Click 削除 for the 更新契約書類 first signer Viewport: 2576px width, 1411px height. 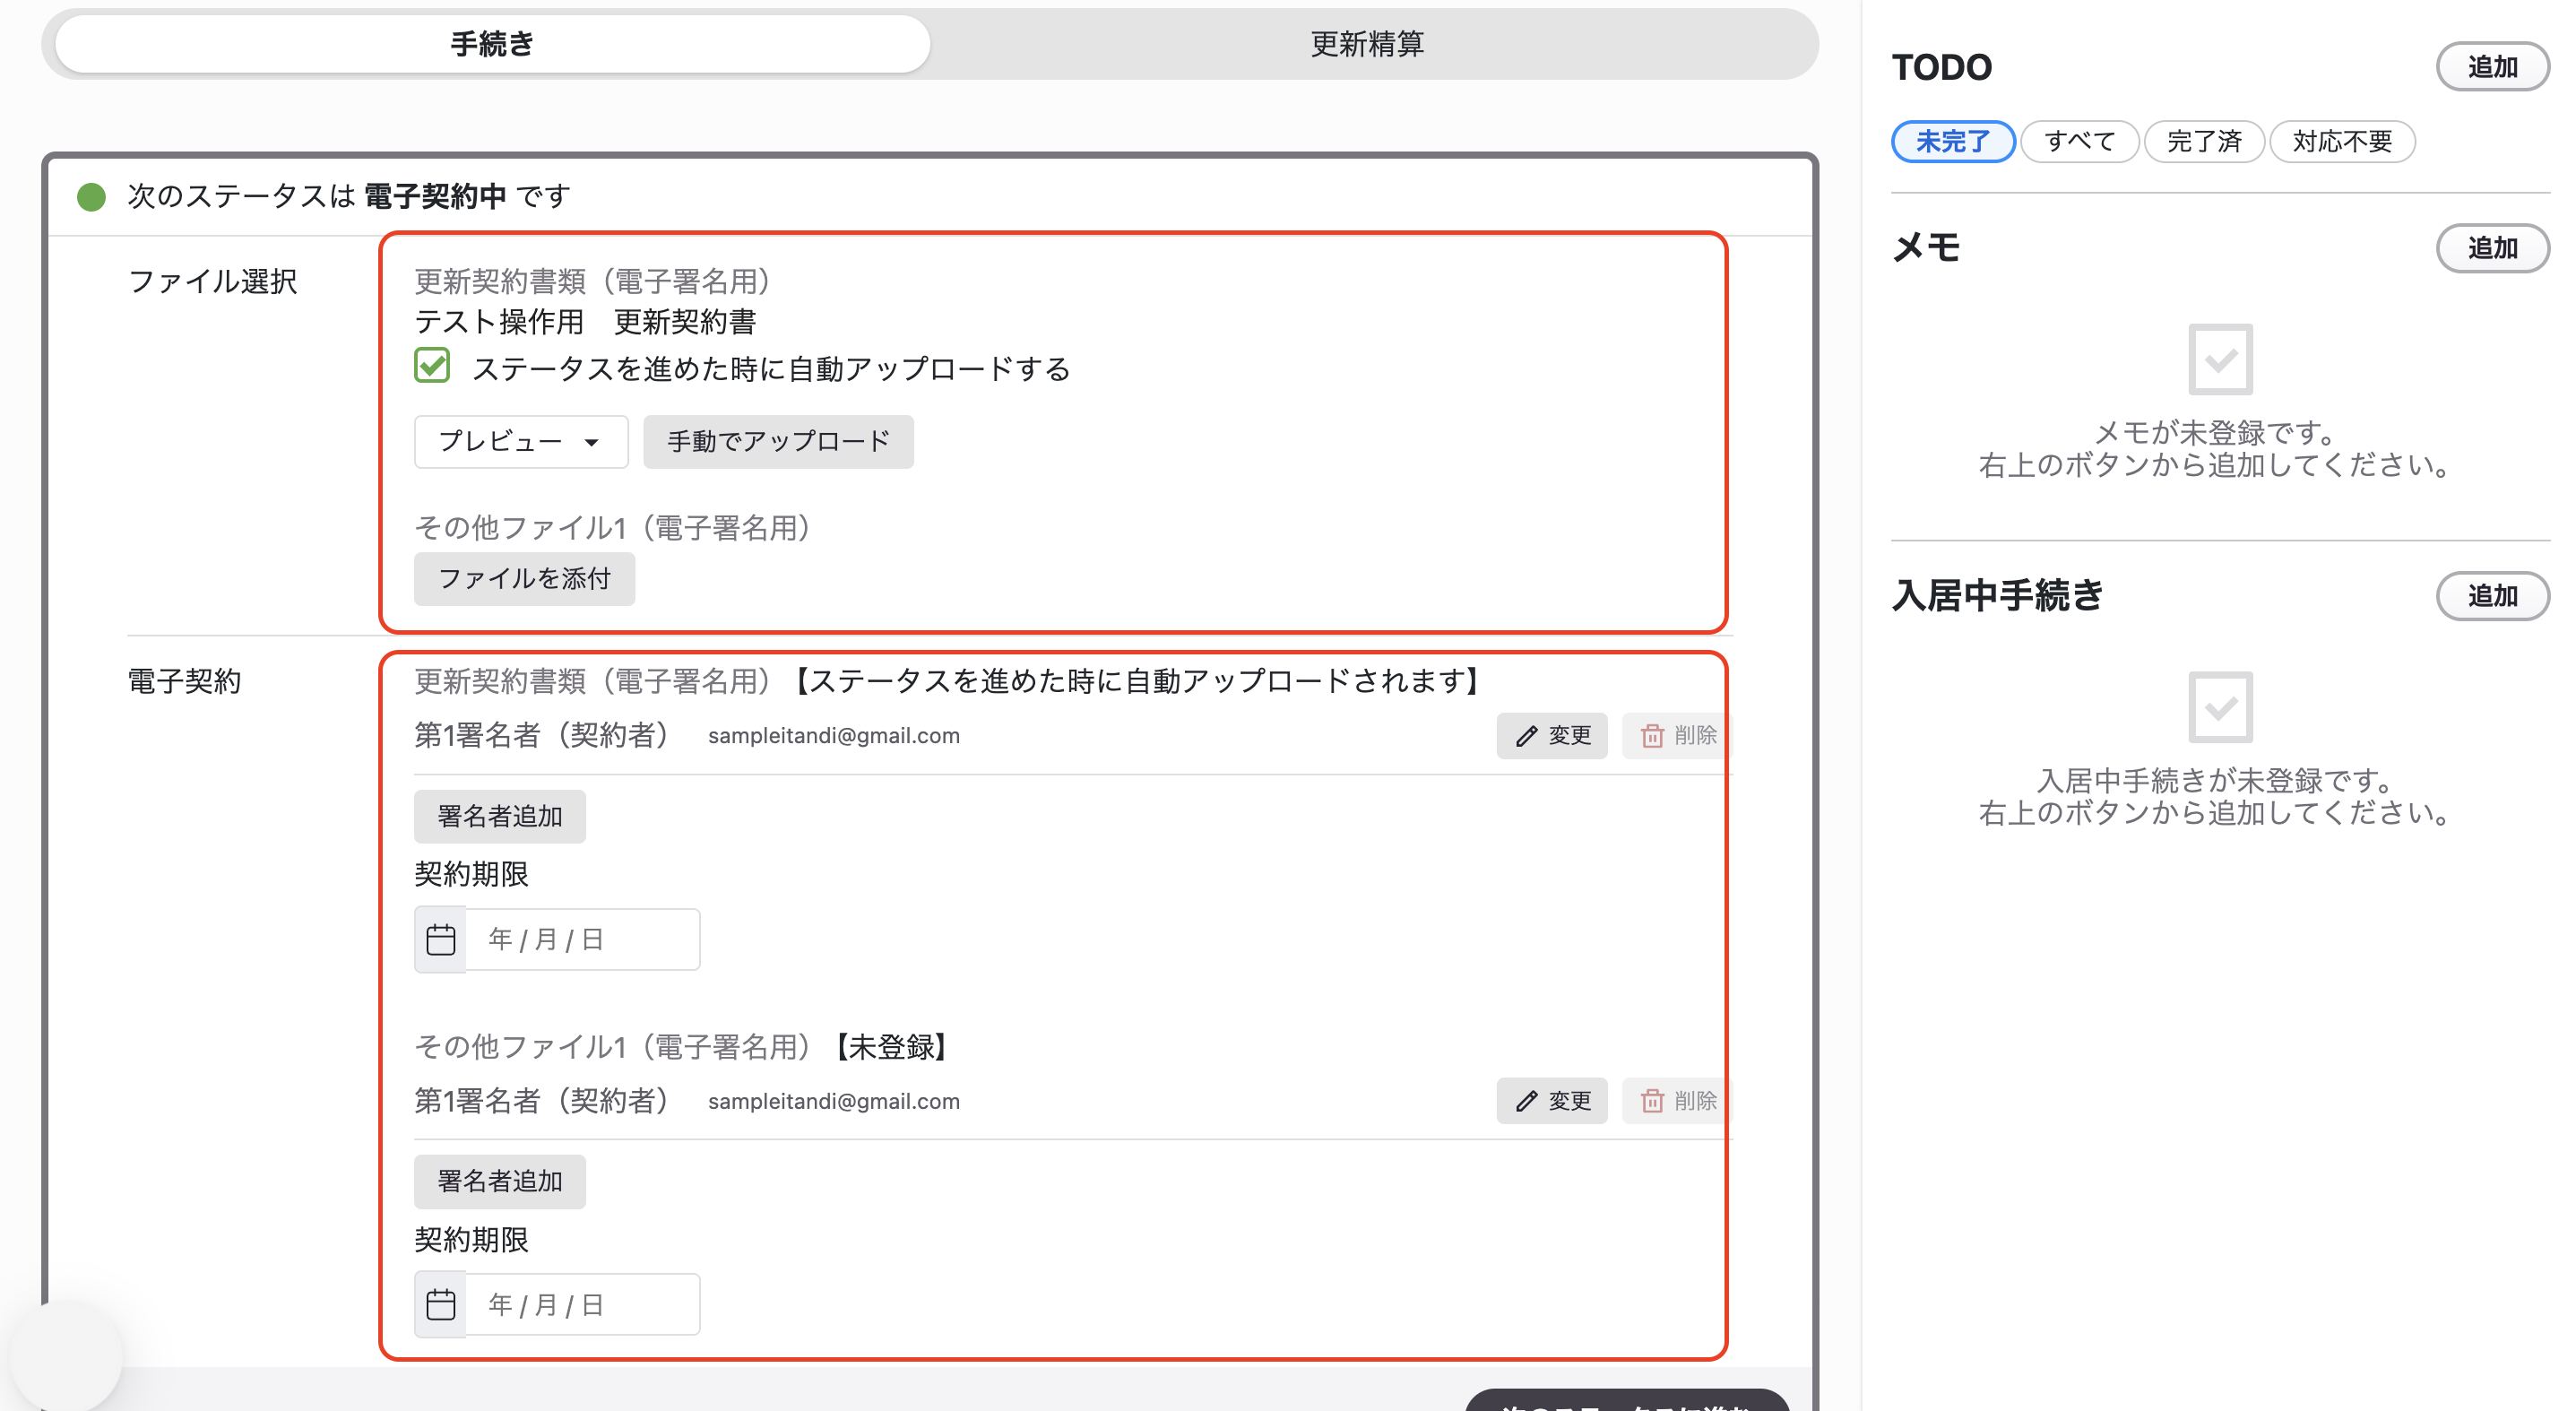(x=1676, y=736)
